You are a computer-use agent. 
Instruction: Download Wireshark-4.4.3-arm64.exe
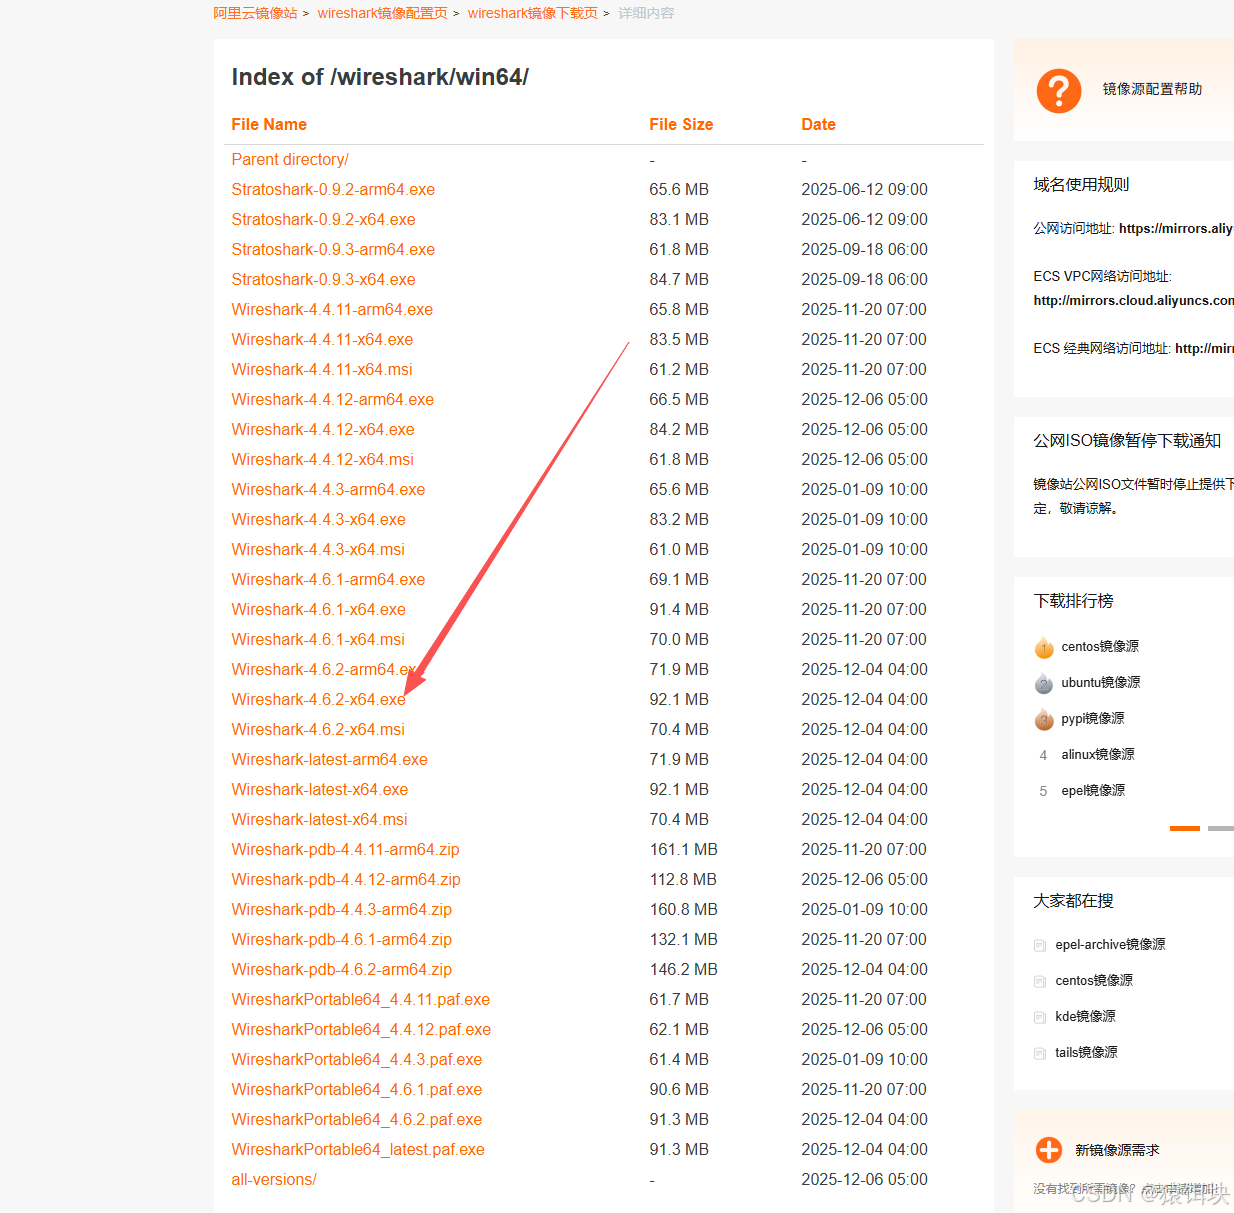pyautogui.click(x=328, y=489)
